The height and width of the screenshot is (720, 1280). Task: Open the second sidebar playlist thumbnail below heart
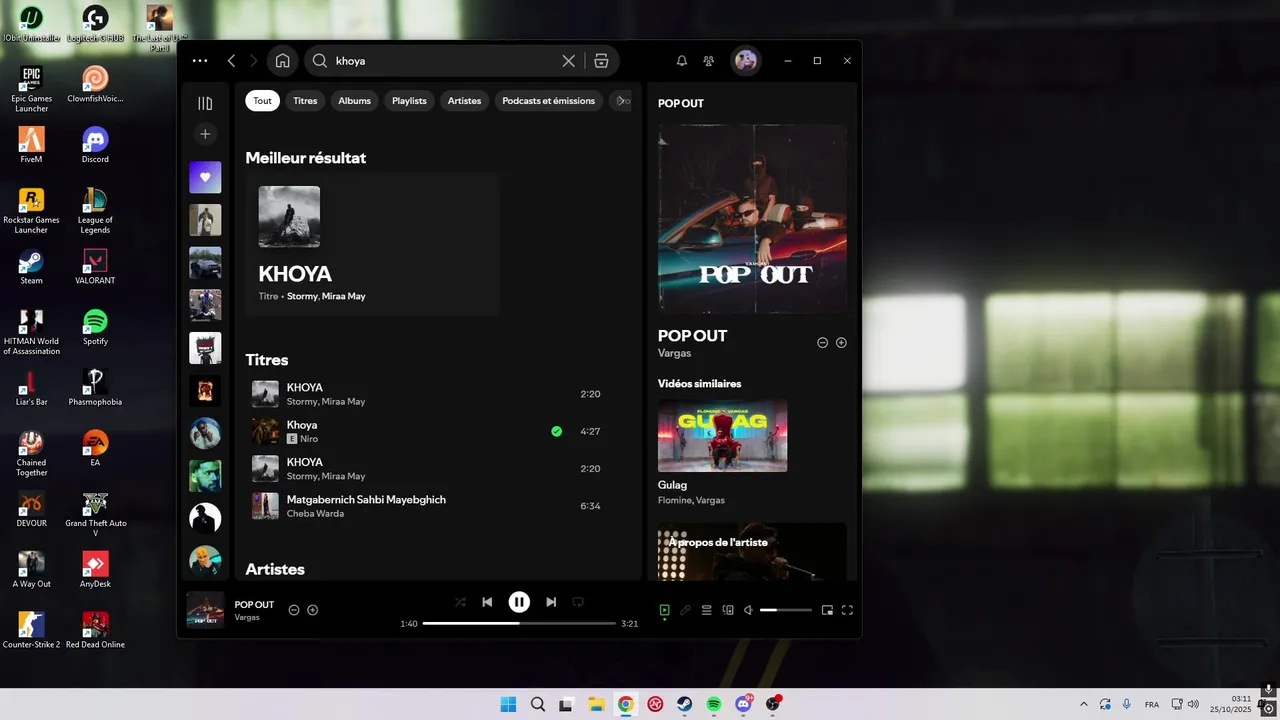click(205, 263)
